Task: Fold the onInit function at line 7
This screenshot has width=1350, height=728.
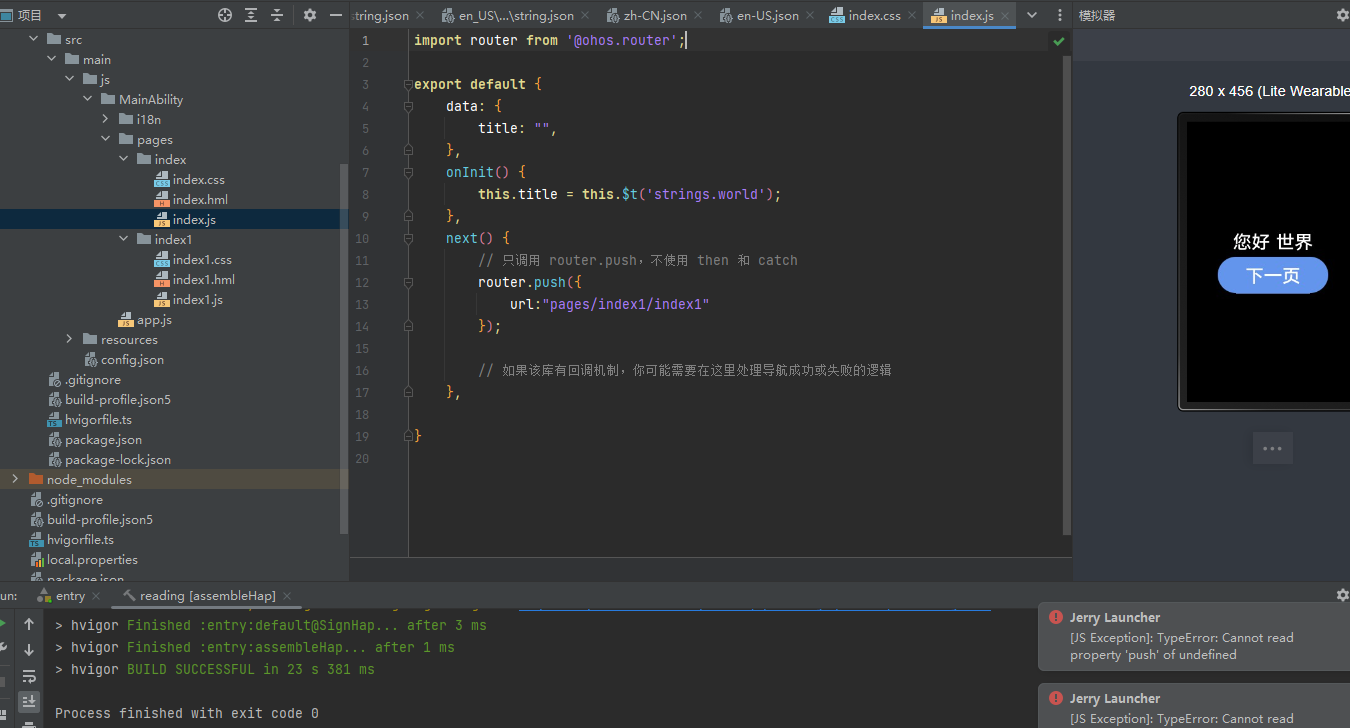Action: [x=408, y=172]
